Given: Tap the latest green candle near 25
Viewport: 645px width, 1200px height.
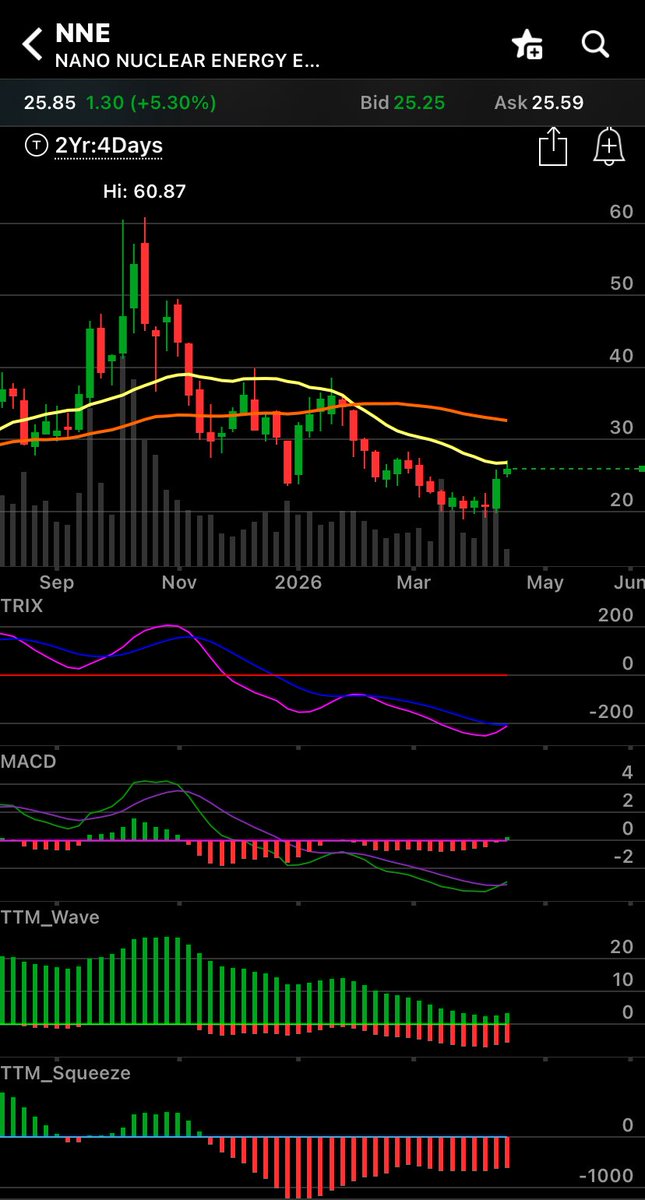Looking at the screenshot, I should [507, 471].
